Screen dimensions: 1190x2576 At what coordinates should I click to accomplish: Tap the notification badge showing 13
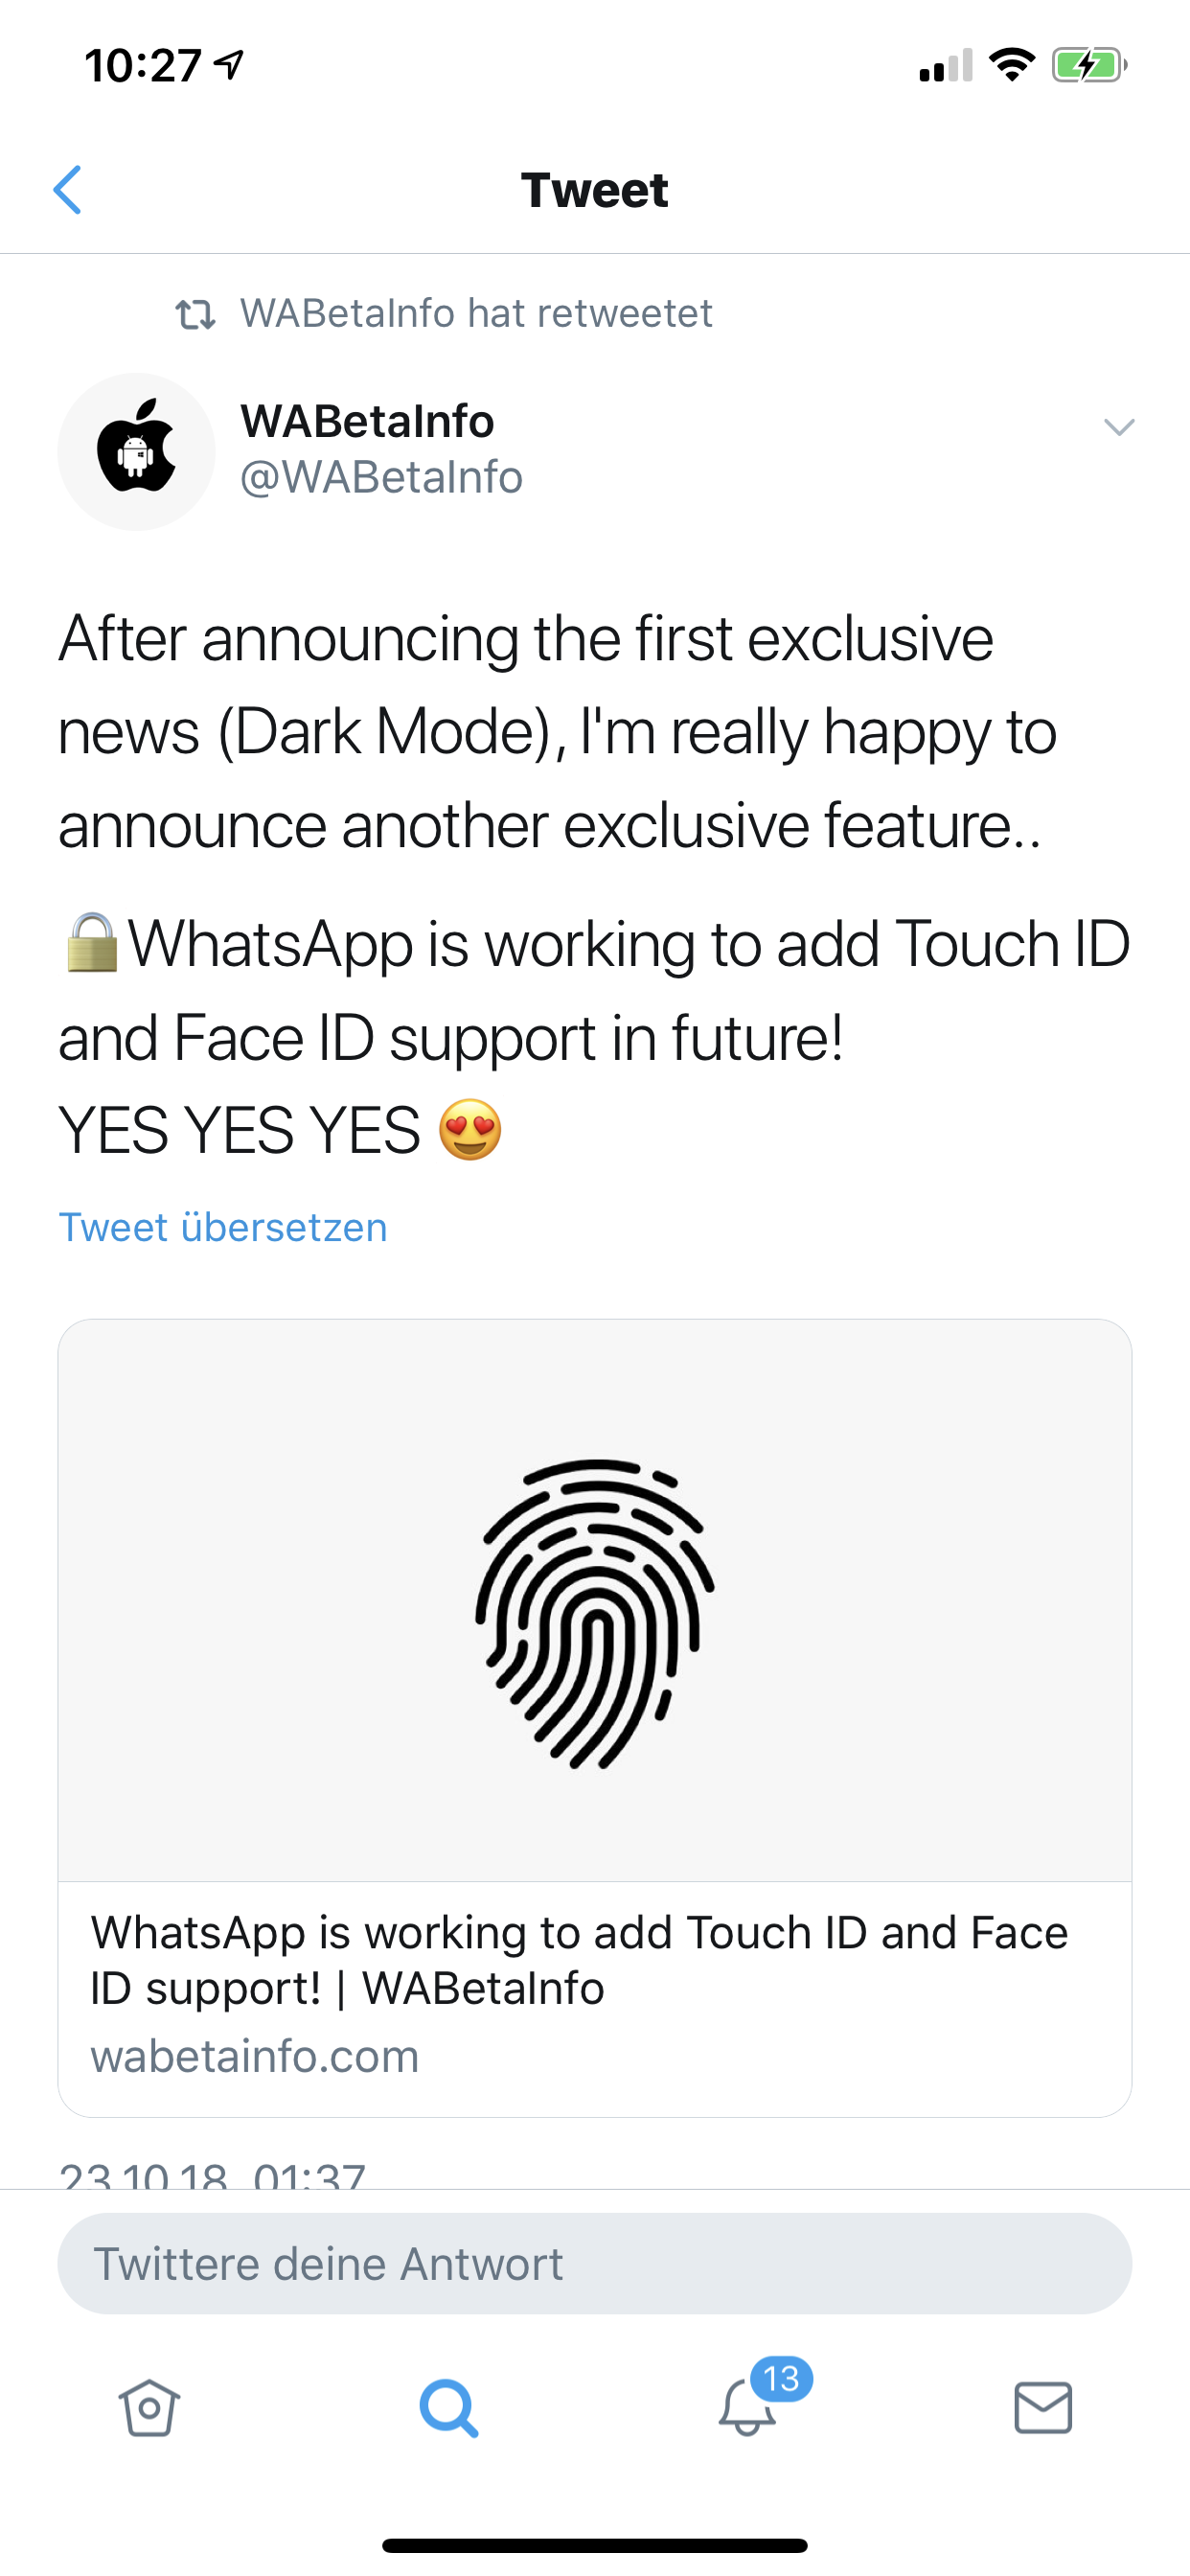(x=781, y=2378)
